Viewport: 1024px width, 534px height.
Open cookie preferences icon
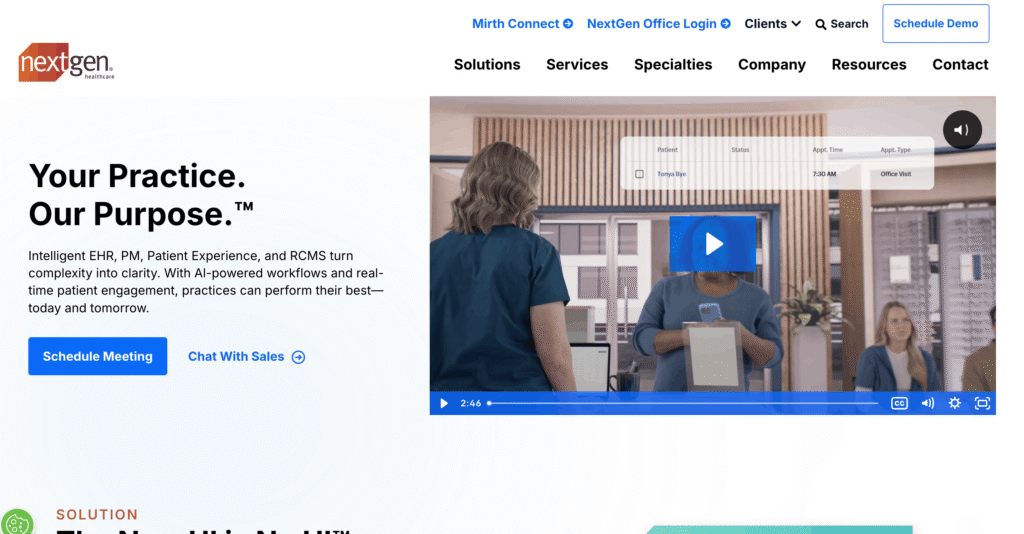coord(17,524)
